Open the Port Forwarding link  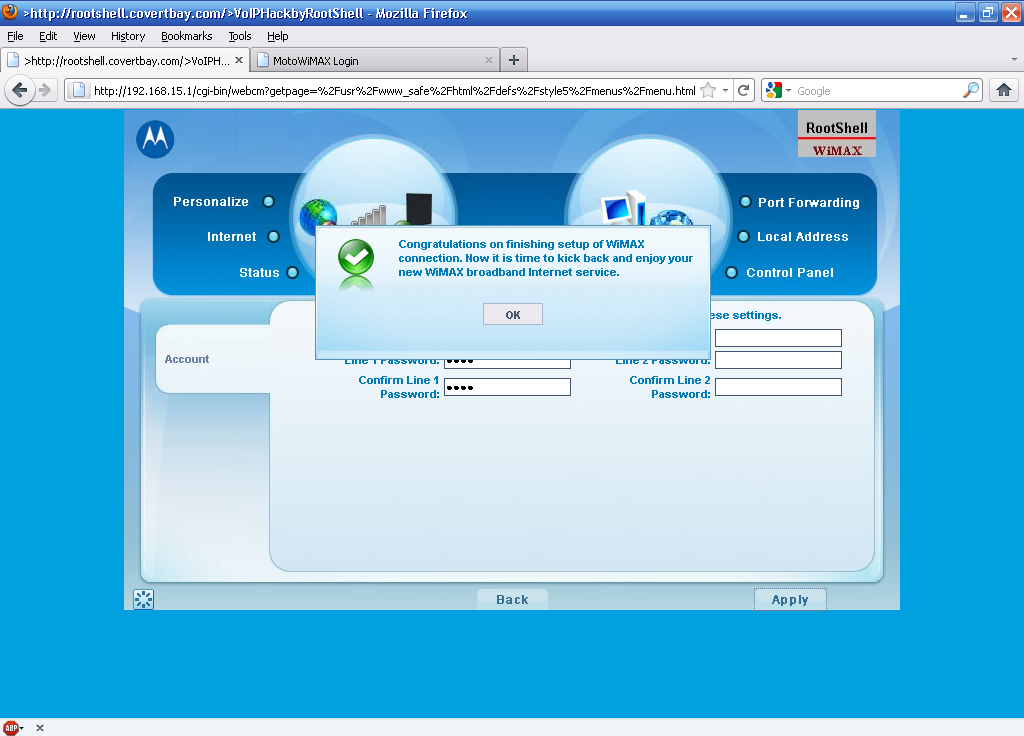(808, 202)
